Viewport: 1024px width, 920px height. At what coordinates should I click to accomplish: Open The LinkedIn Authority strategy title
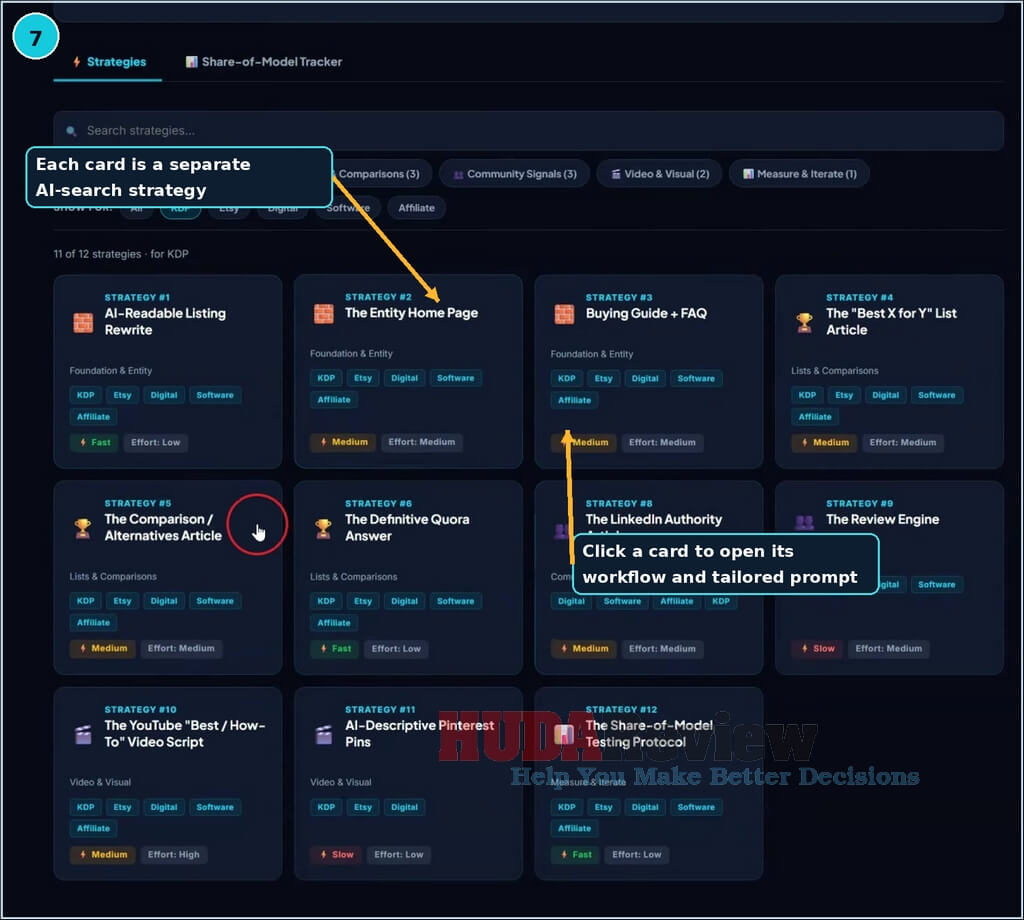(x=654, y=520)
